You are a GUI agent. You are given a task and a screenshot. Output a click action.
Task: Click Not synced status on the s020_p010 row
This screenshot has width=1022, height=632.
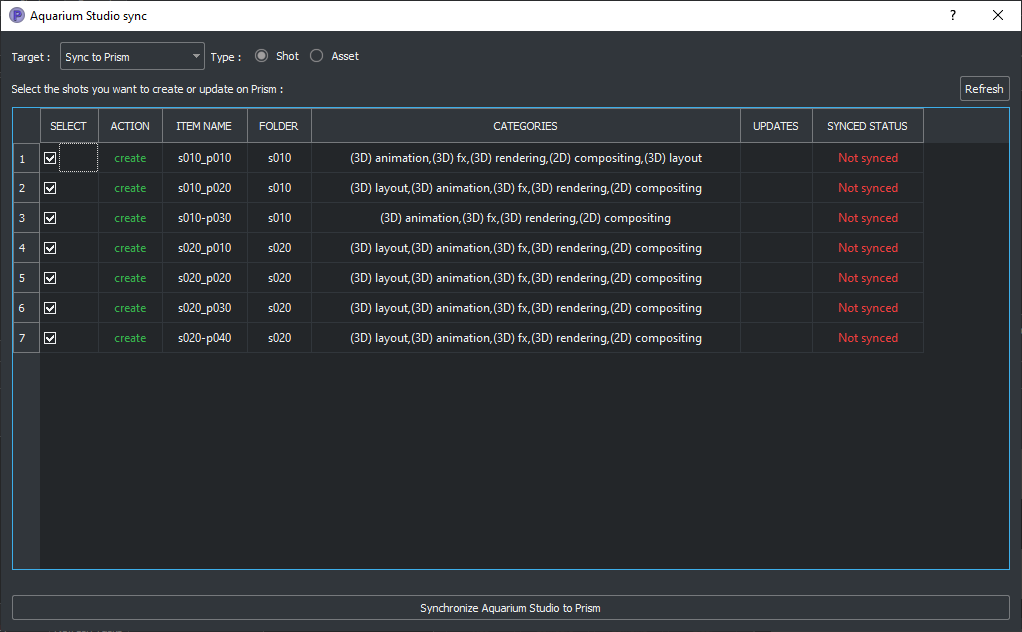click(x=866, y=248)
